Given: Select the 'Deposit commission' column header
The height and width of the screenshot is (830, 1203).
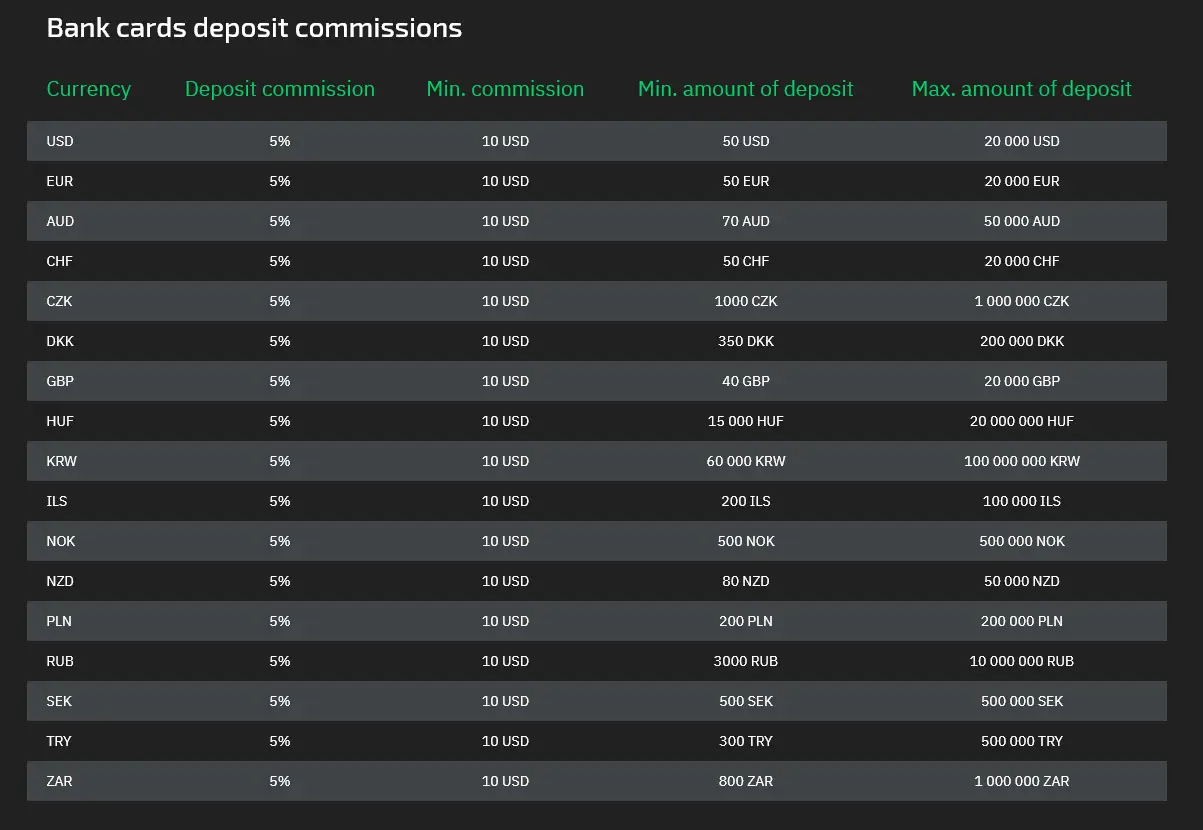Looking at the screenshot, I should (280, 89).
